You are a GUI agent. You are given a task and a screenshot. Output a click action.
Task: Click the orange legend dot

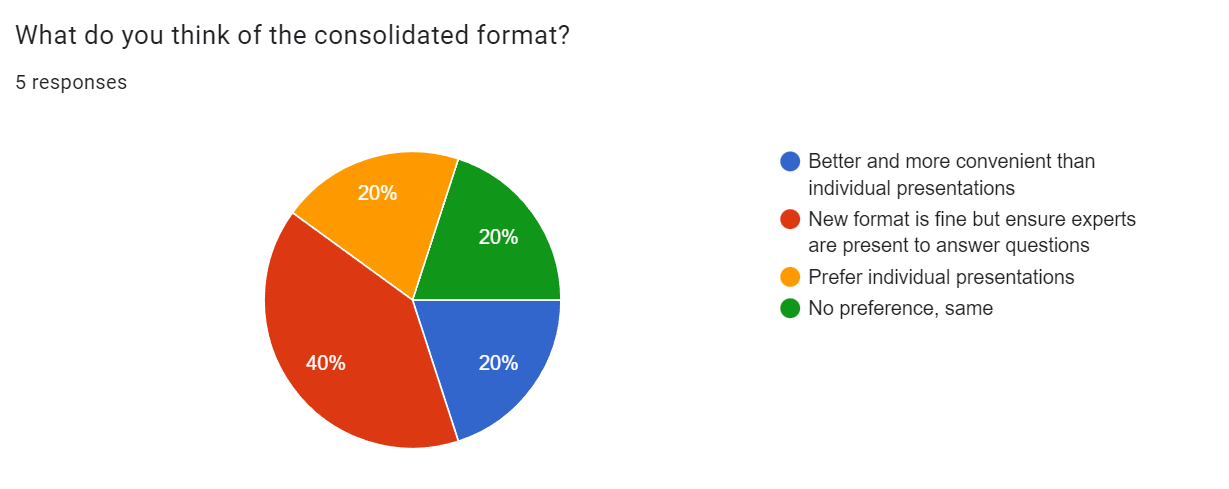click(x=790, y=277)
